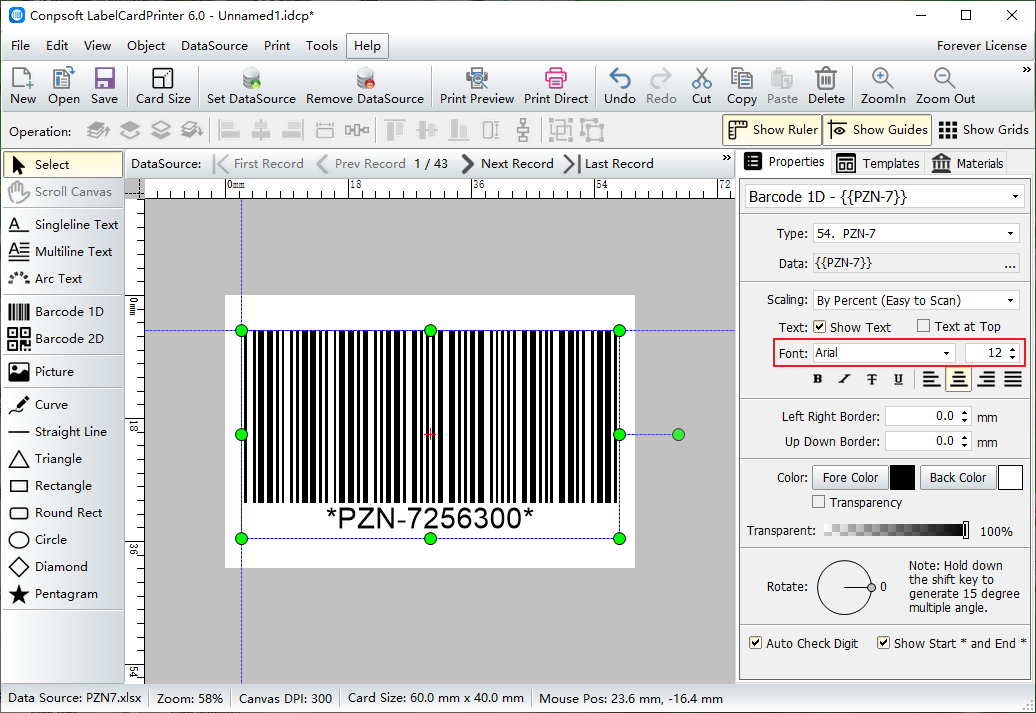
Task: Choose the Curve drawing tool
Action: tap(63, 404)
